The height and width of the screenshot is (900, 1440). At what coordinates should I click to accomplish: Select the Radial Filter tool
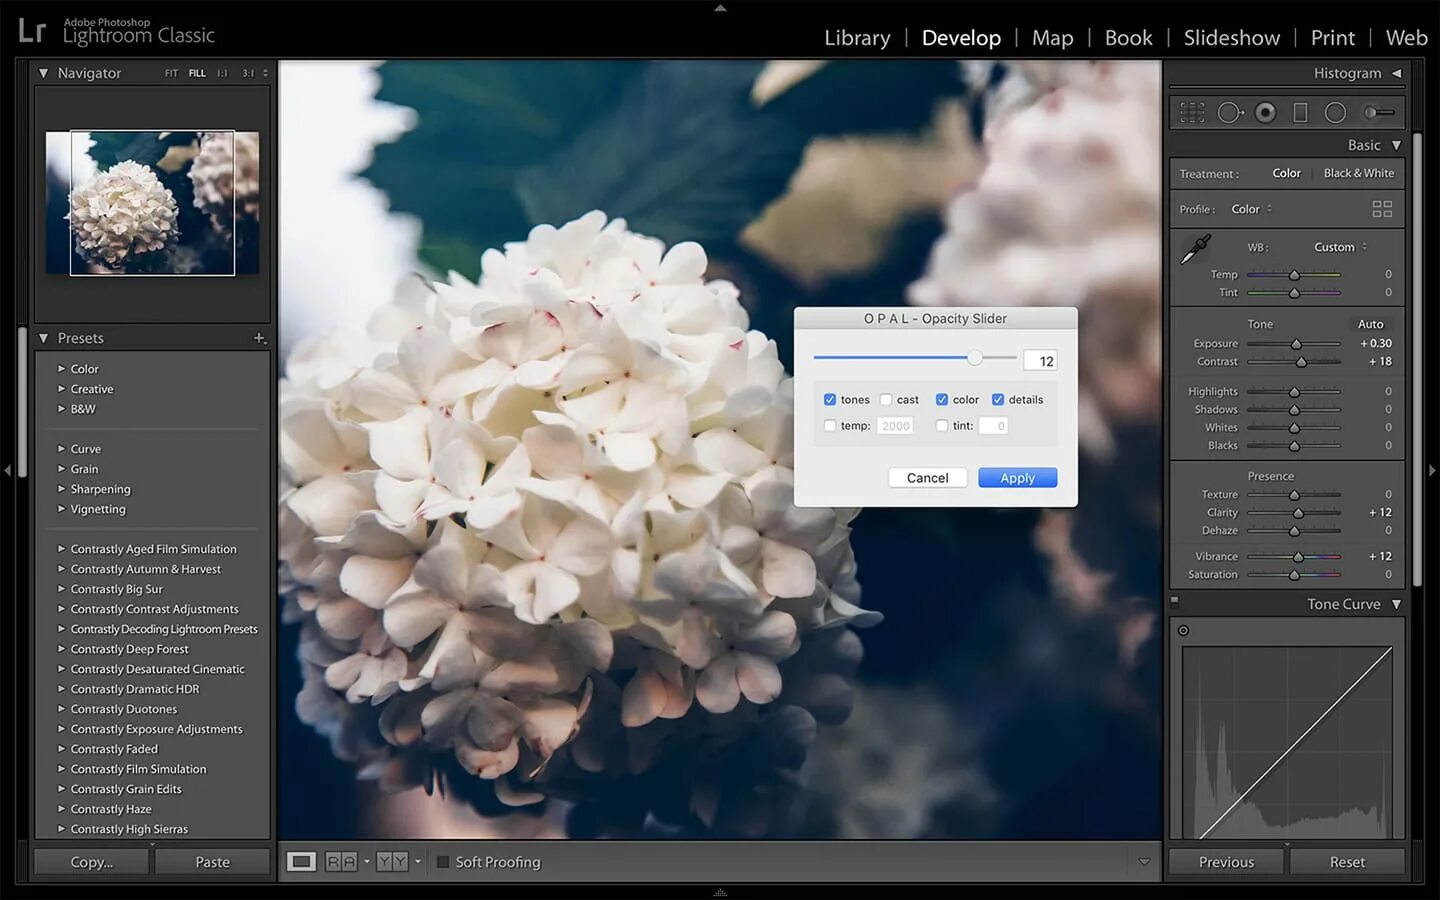click(1335, 112)
